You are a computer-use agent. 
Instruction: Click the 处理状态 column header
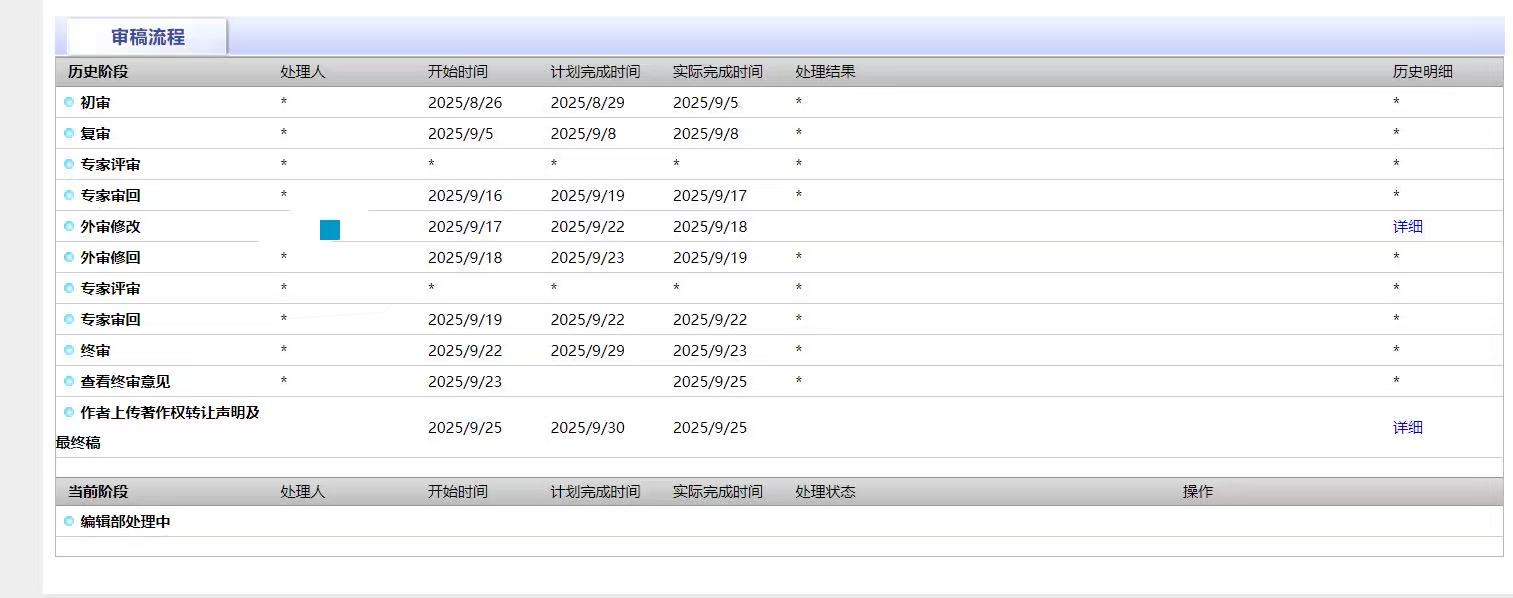click(x=825, y=492)
